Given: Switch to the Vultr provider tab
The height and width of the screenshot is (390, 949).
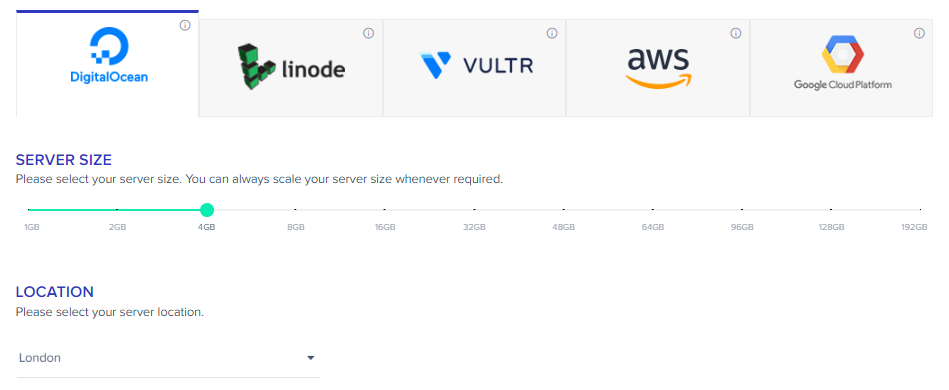Looking at the screenshot, I should [x=474, y=68].
